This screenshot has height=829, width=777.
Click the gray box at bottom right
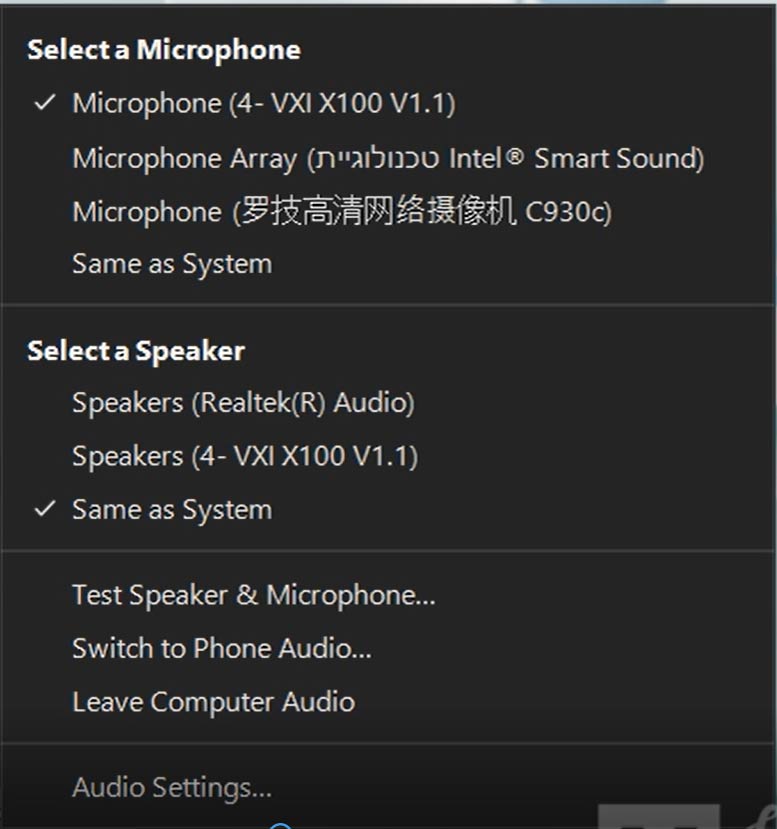659,816
